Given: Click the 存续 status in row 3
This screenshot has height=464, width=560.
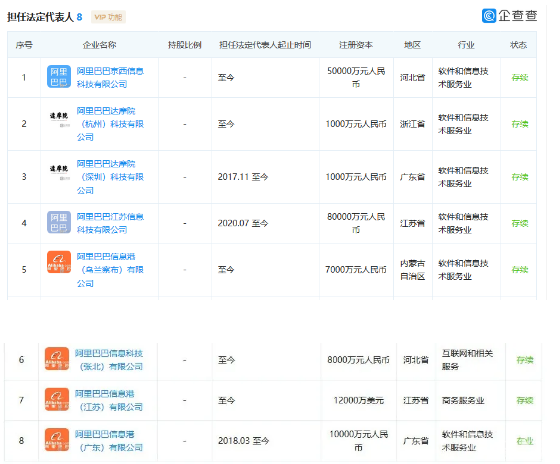Looking at the screenshot, I should click(x=520, y=177).
